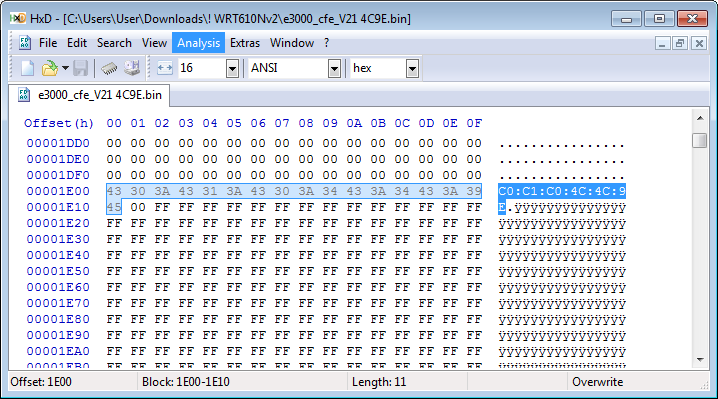Open the hex offset base dropdown
The height and width of the screenshot is (399, 718).
(x=413, y=69)
